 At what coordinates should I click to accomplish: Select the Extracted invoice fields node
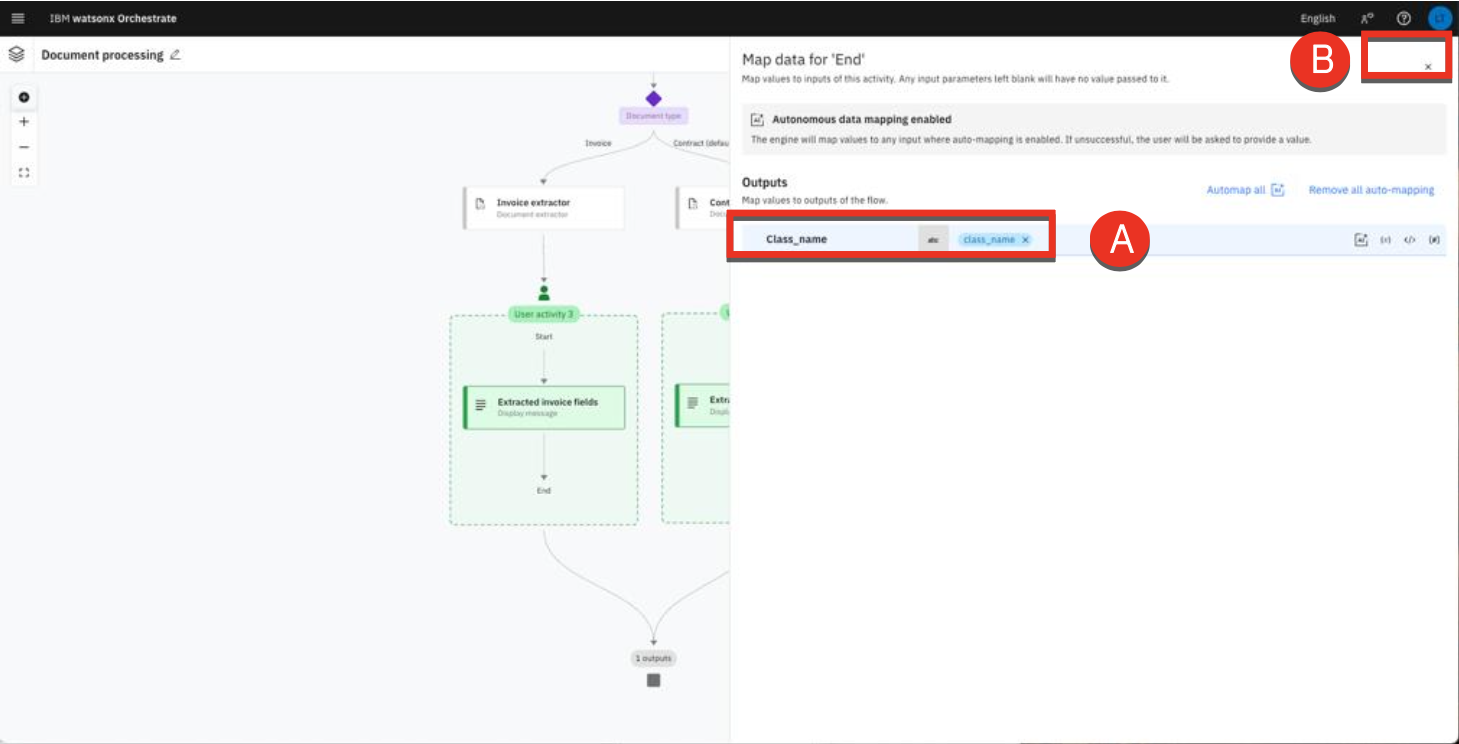click(544, 407)
